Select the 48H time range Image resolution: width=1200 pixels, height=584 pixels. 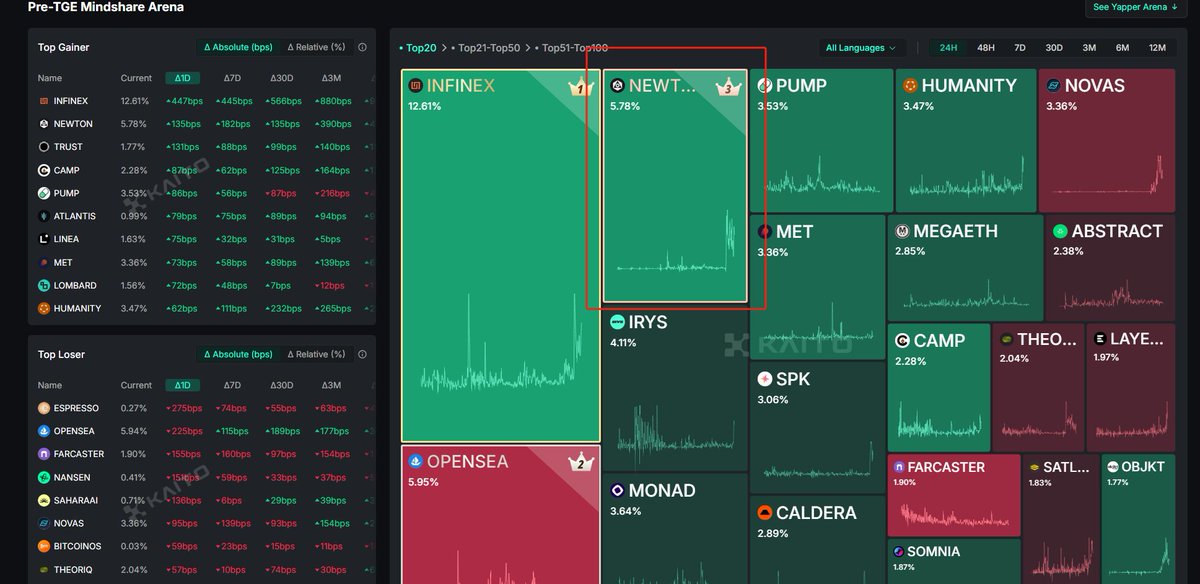(985, 48)
